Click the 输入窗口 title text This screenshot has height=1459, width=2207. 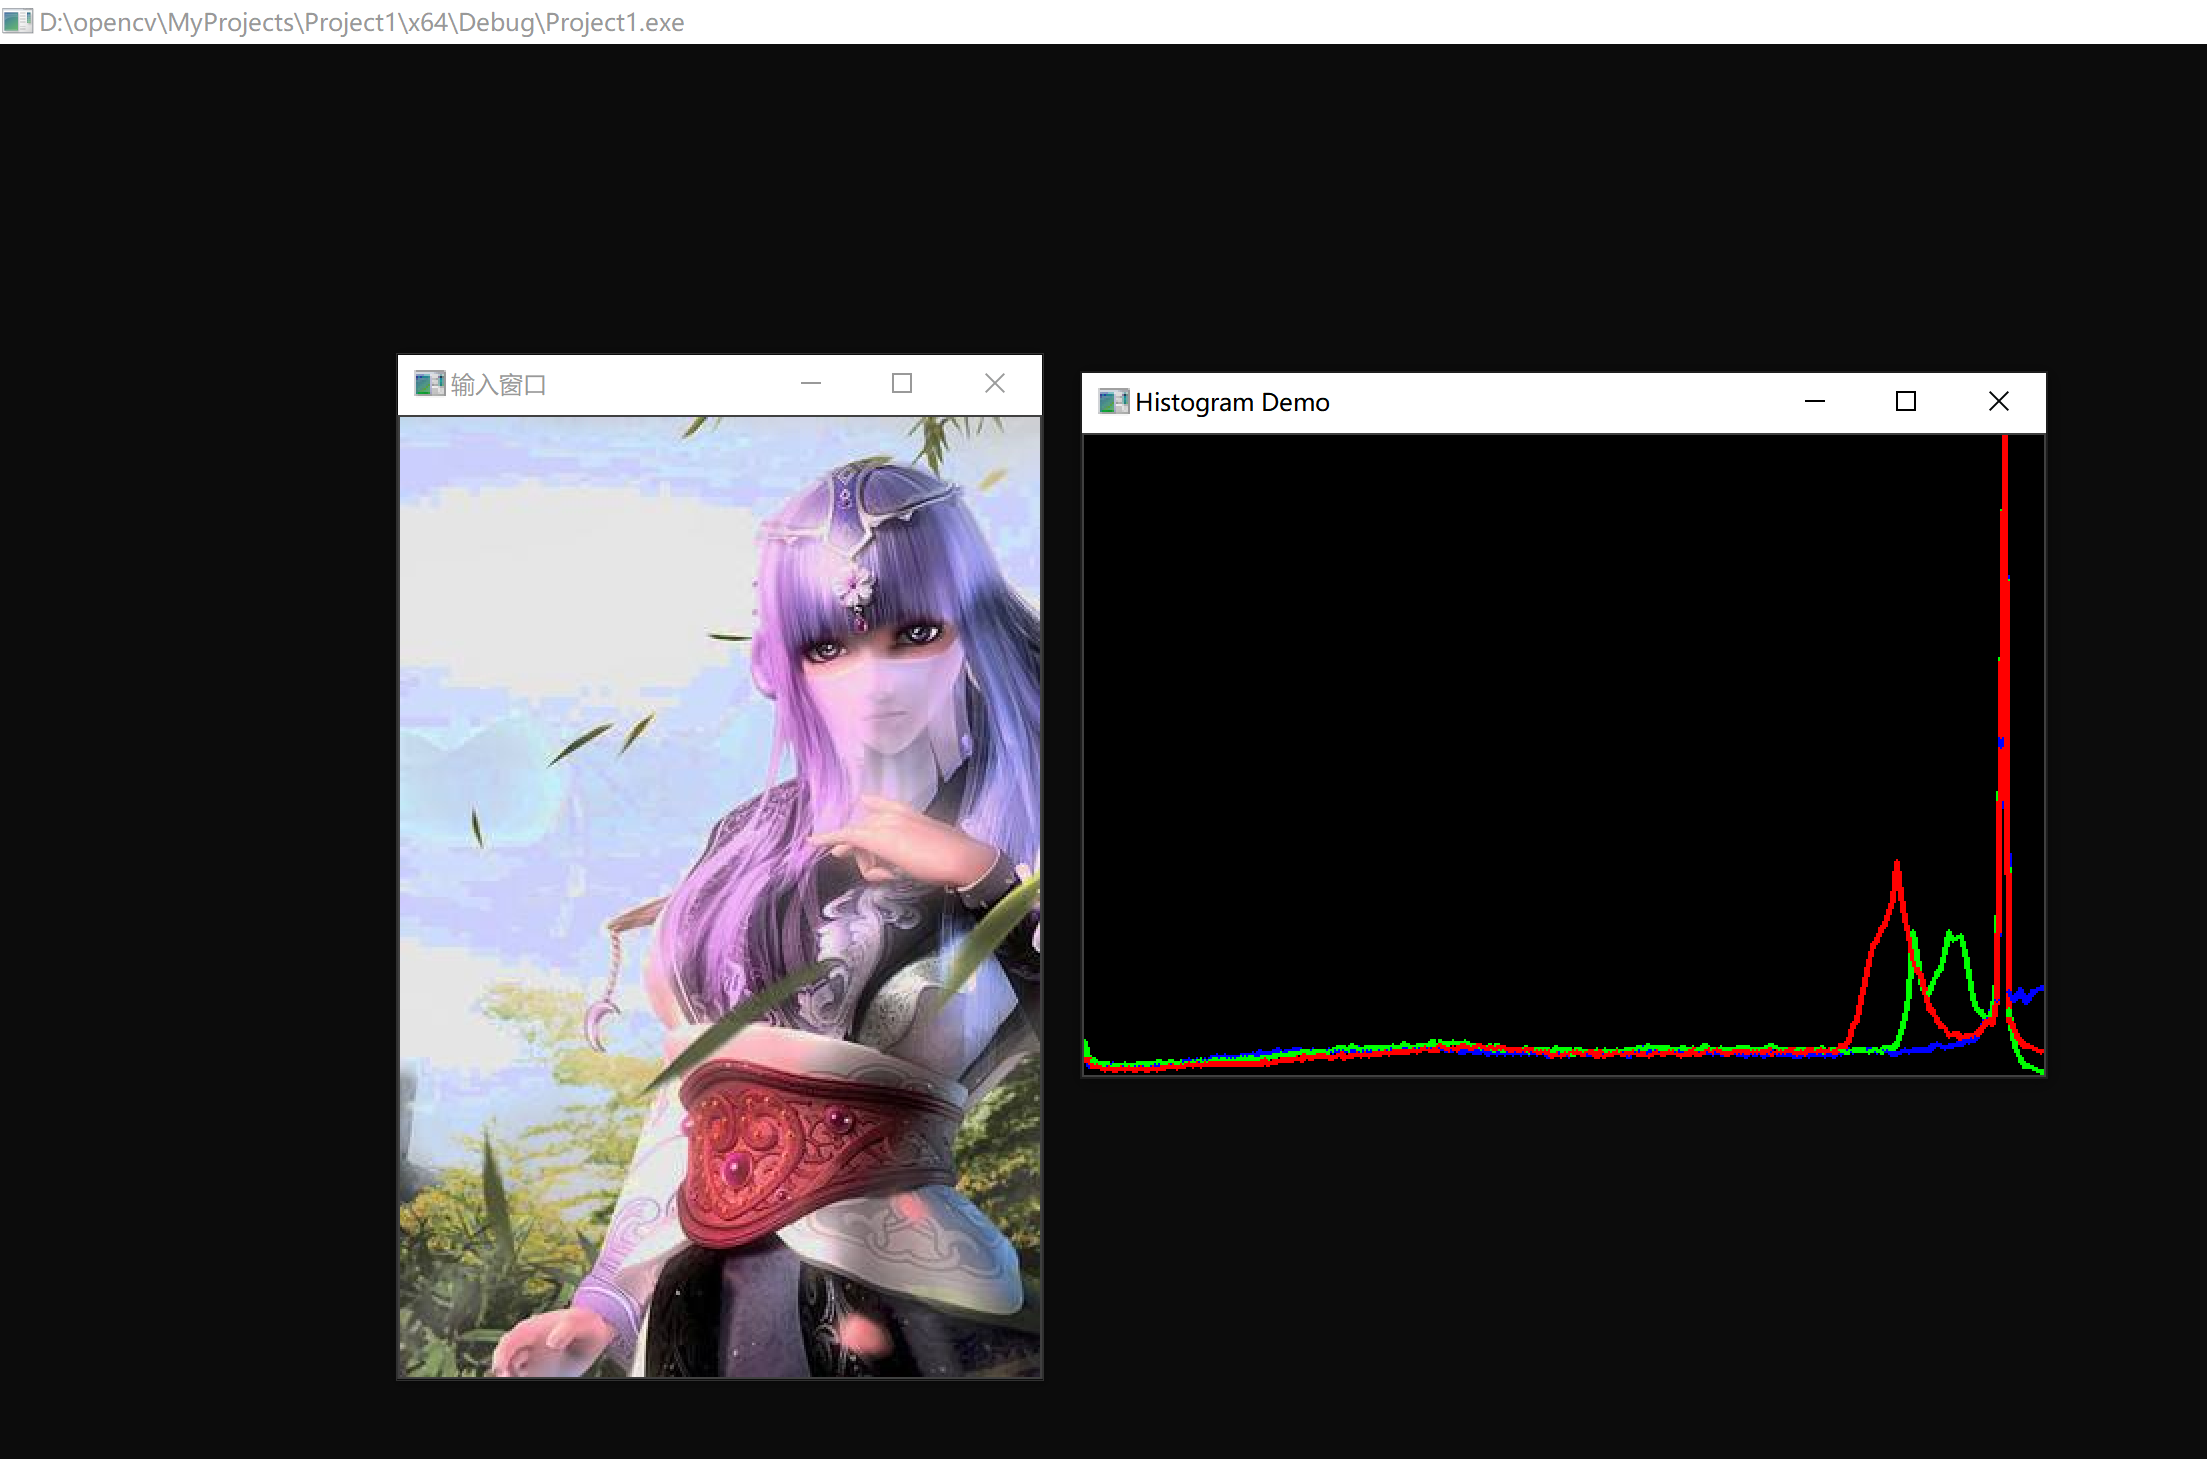[498, 385]
